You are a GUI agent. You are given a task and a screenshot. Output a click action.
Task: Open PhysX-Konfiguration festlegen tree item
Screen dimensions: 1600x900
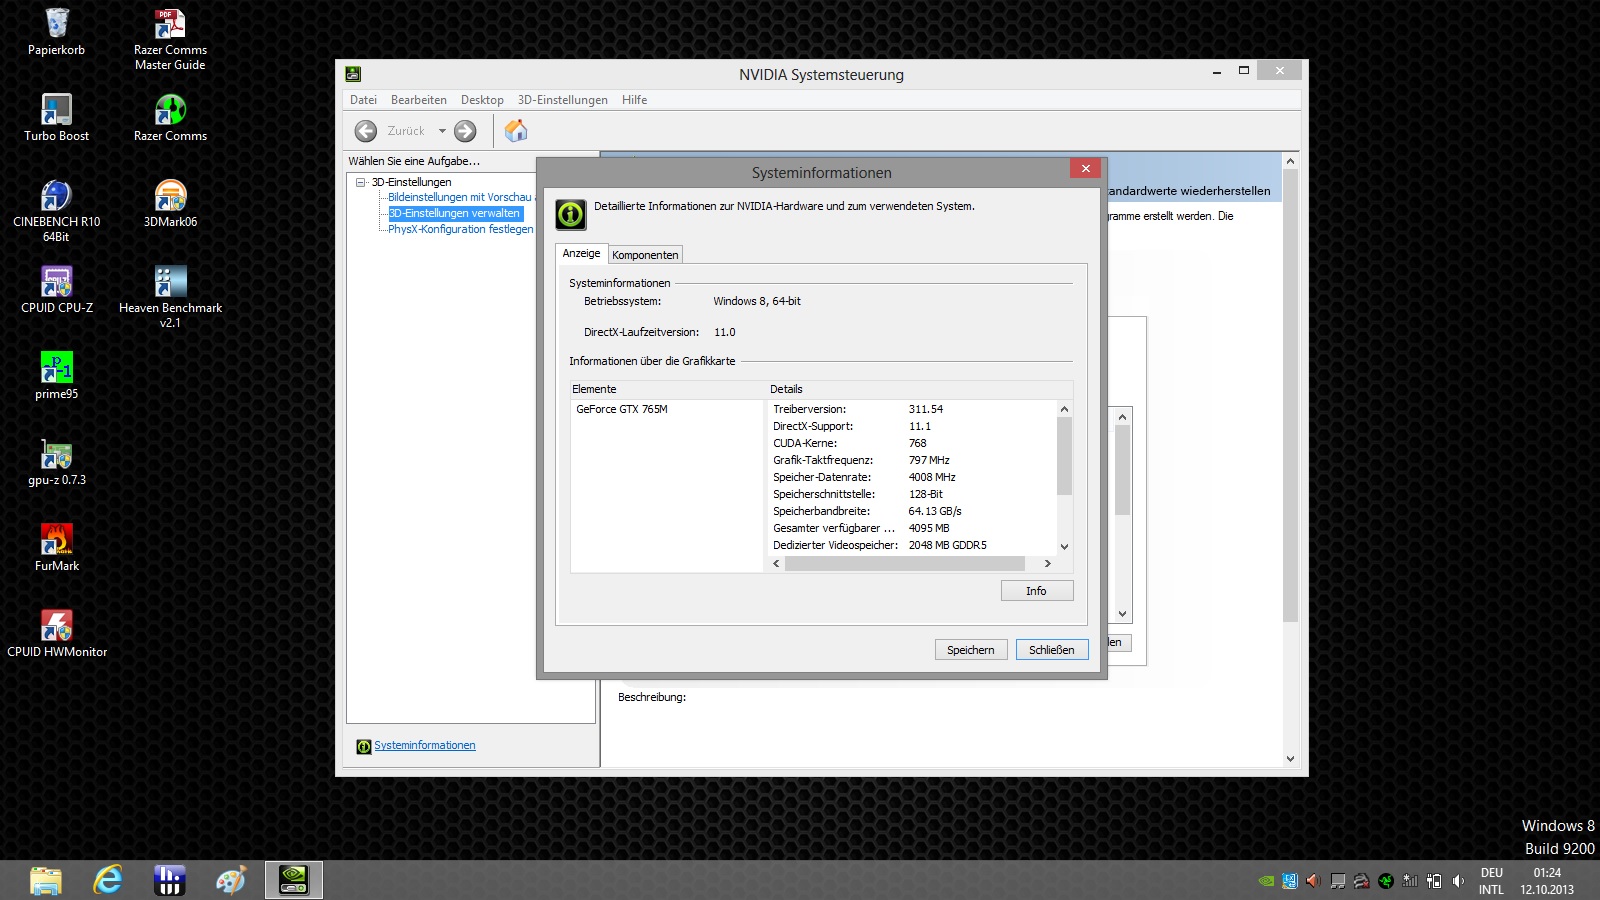(461, 230)
